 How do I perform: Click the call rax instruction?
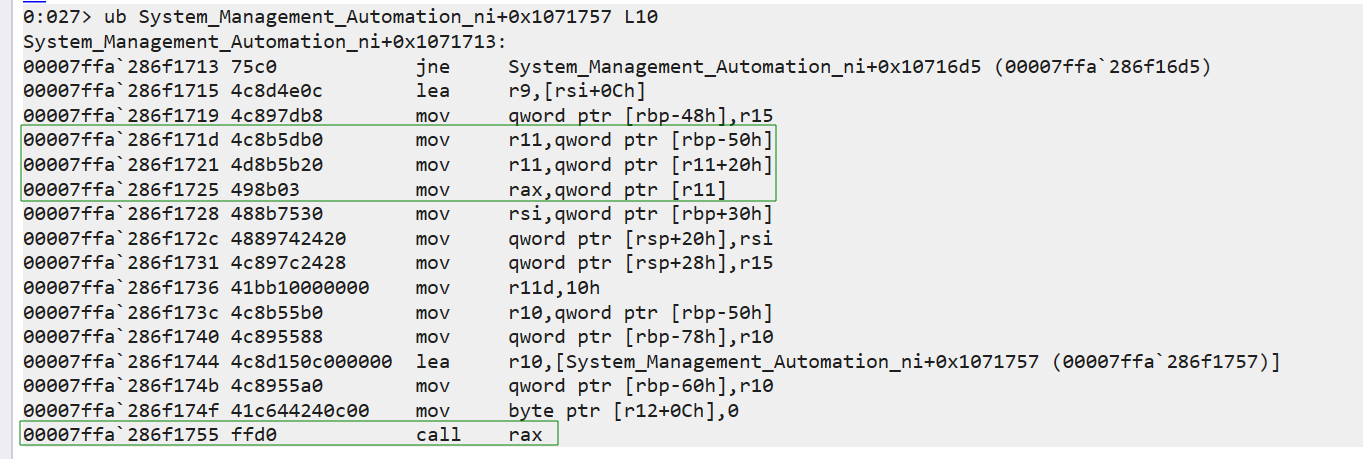pyautogui.click(x=479, y=434)
